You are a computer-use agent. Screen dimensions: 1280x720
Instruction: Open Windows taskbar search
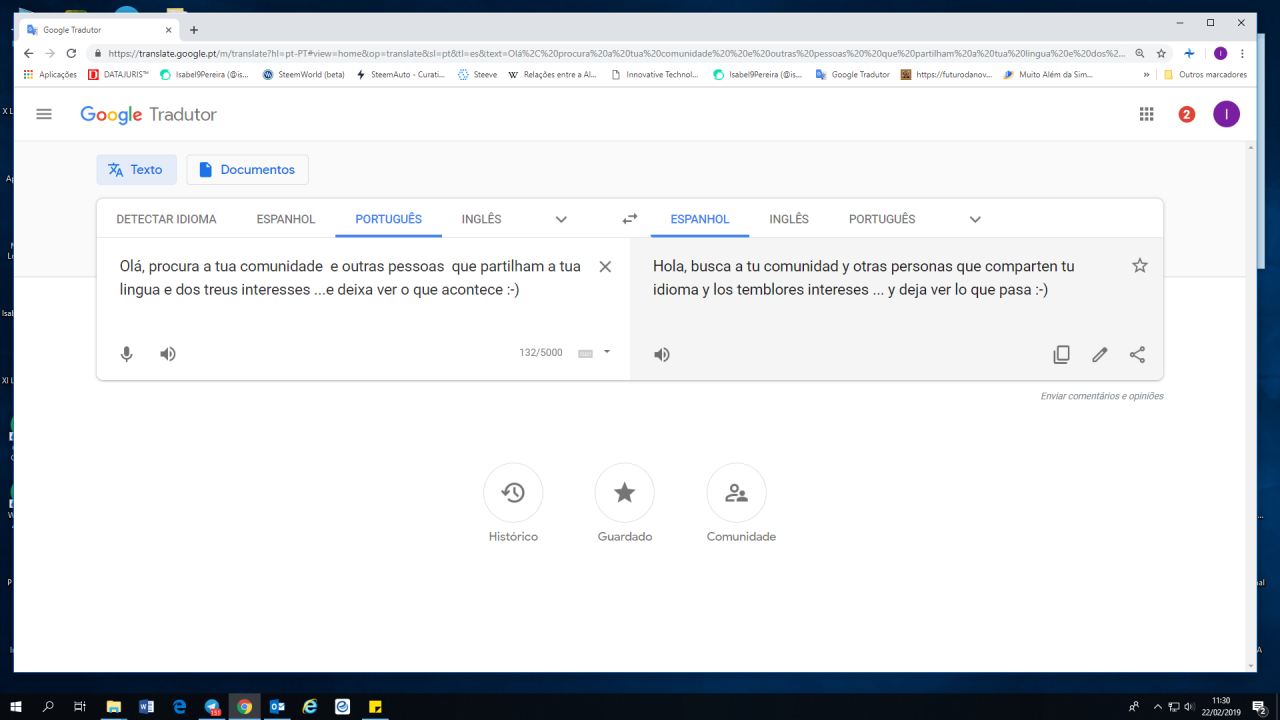(48, 707)
